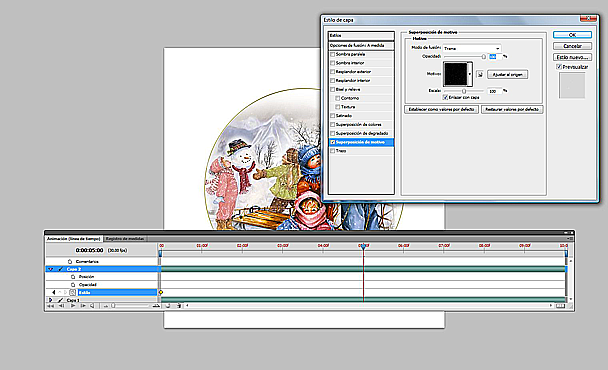The width and height of the screenshot is (608, 370).
Task: Enable the Sombra interior checkbox
Action: click(332, 63)
